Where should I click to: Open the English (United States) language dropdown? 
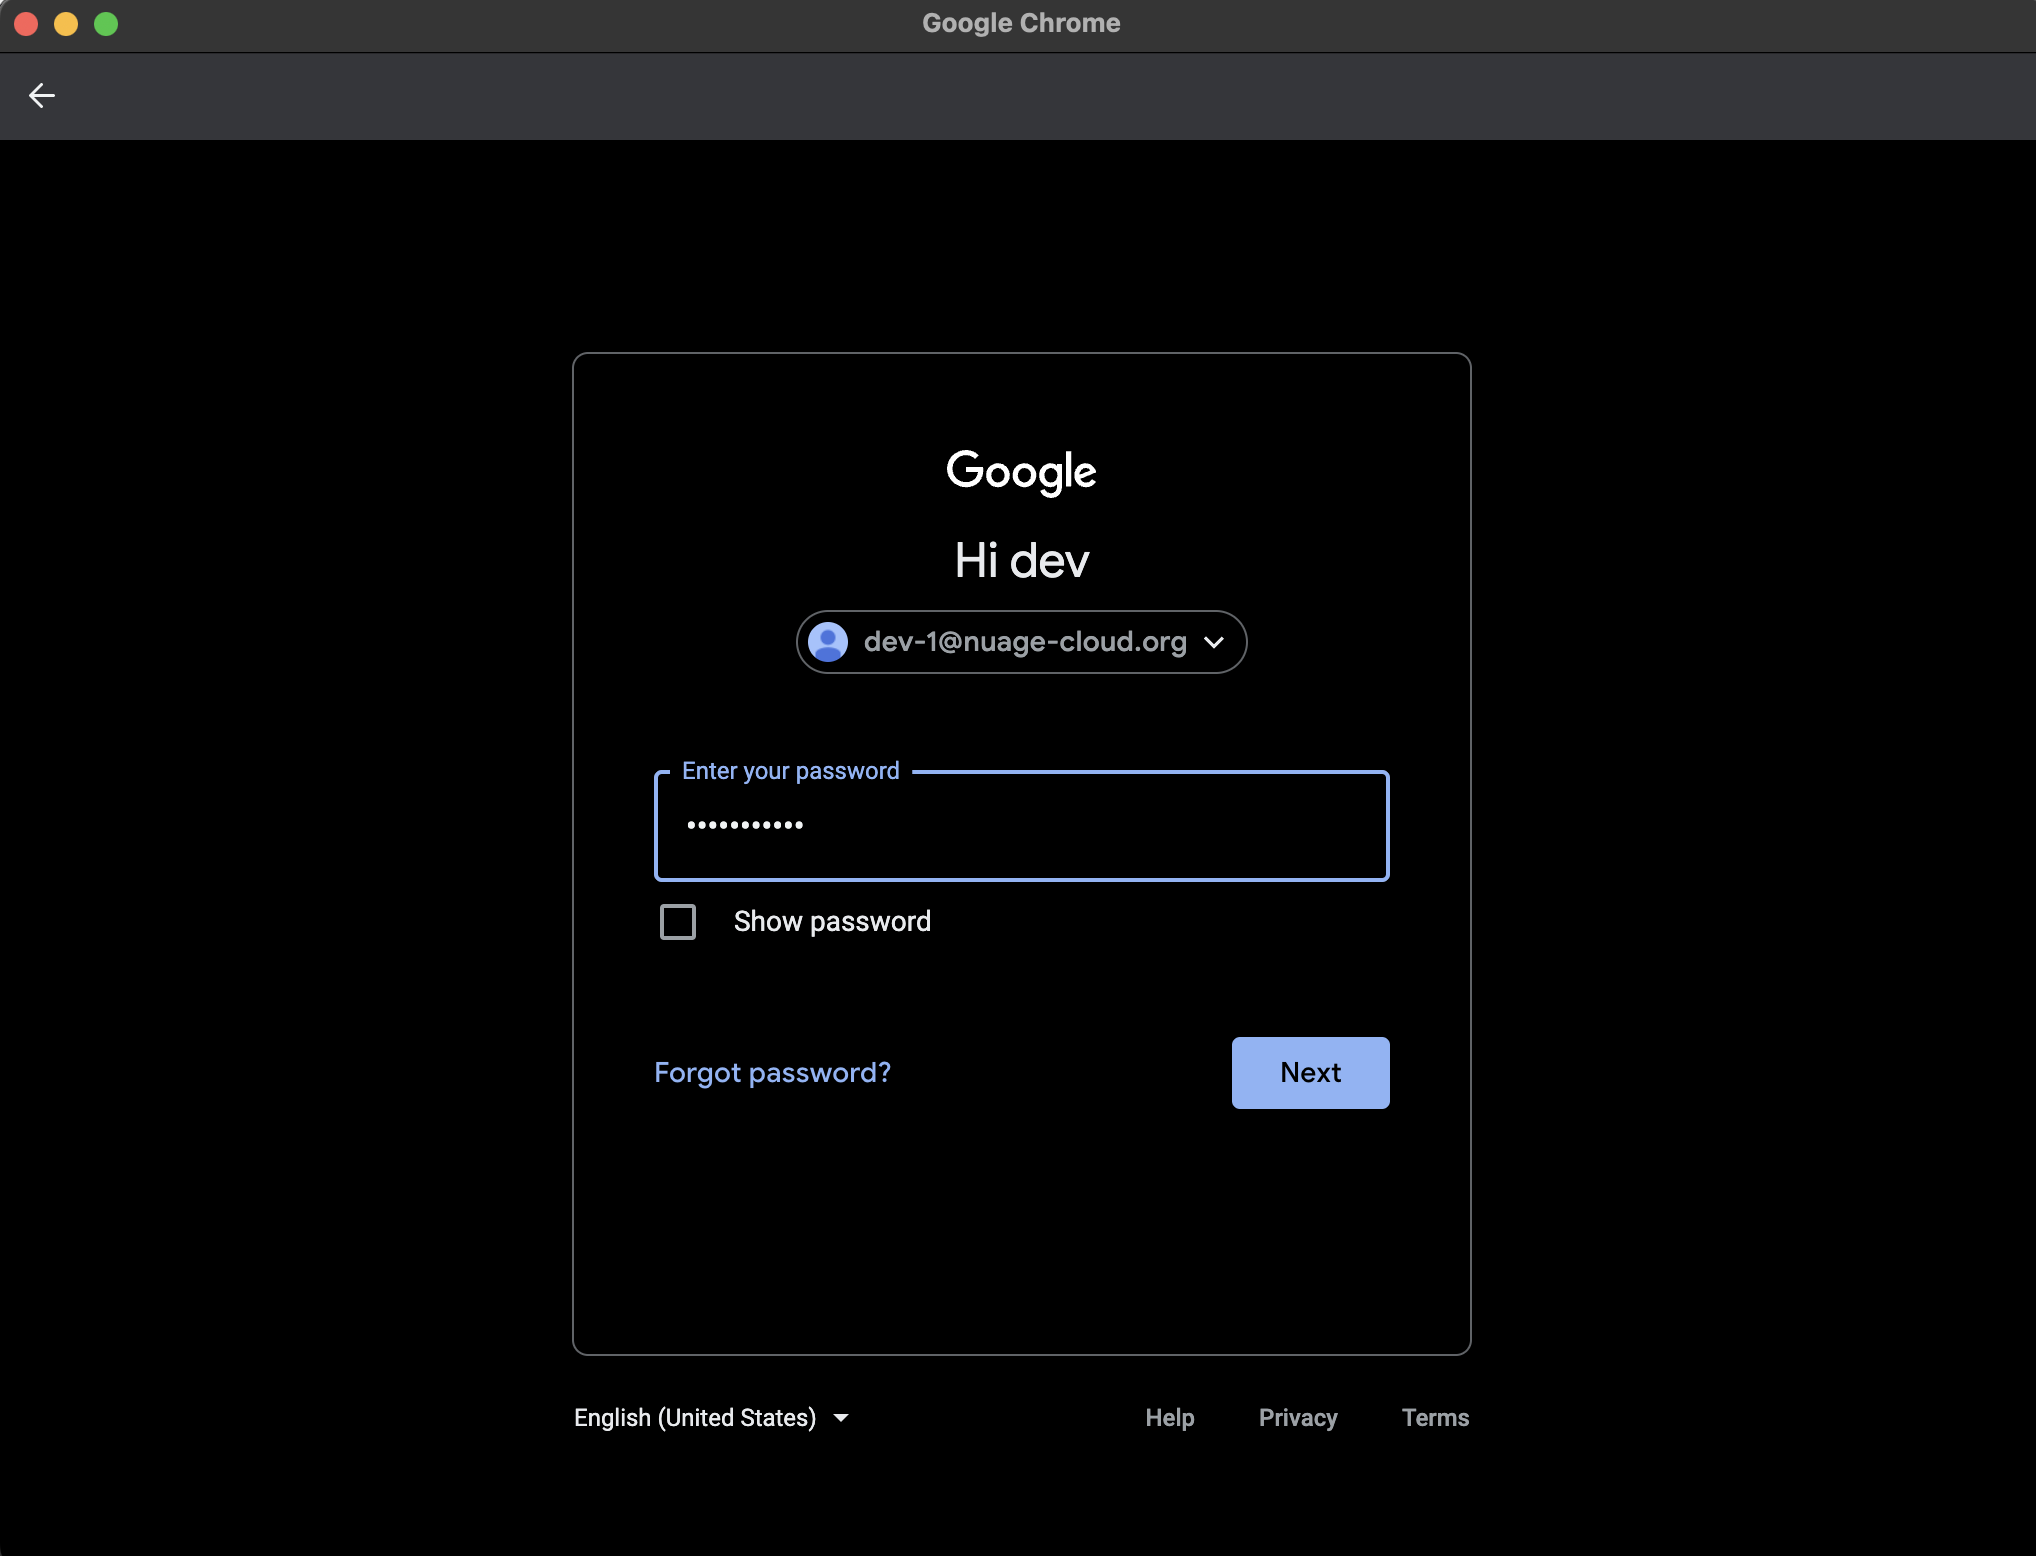click(x=712, y=1418)
